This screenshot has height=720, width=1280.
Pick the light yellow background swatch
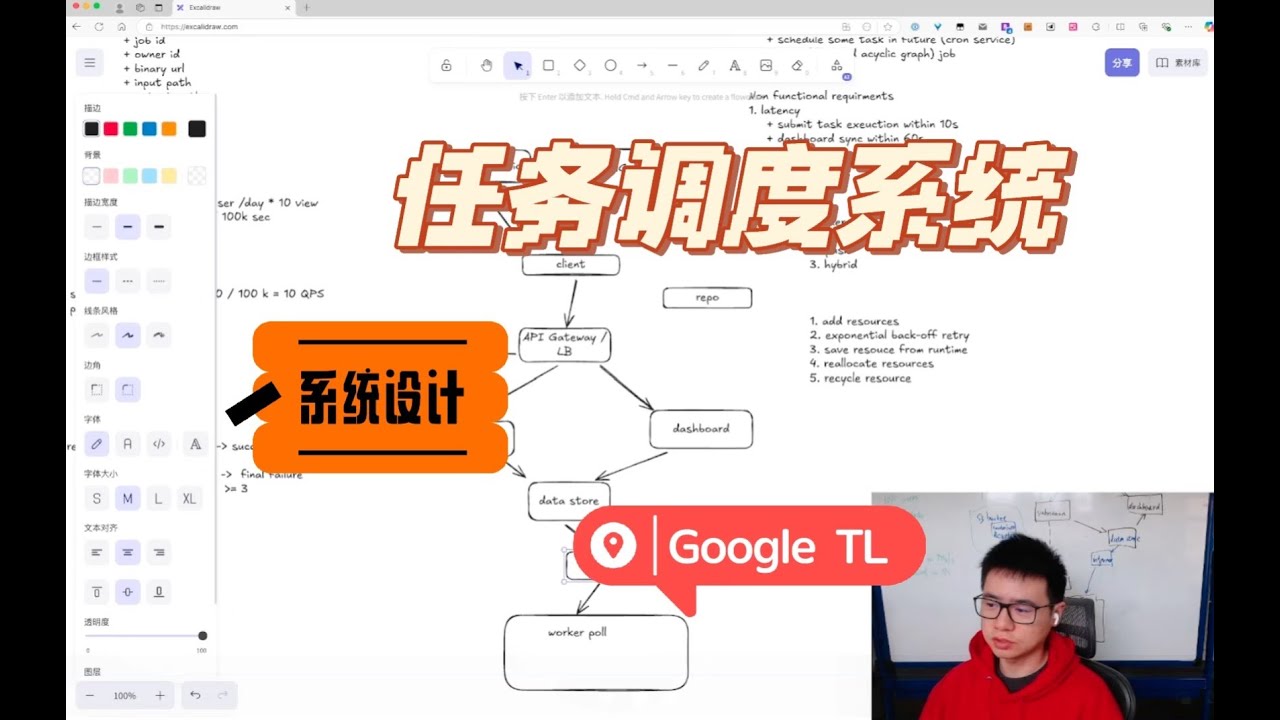coord(169,176)
